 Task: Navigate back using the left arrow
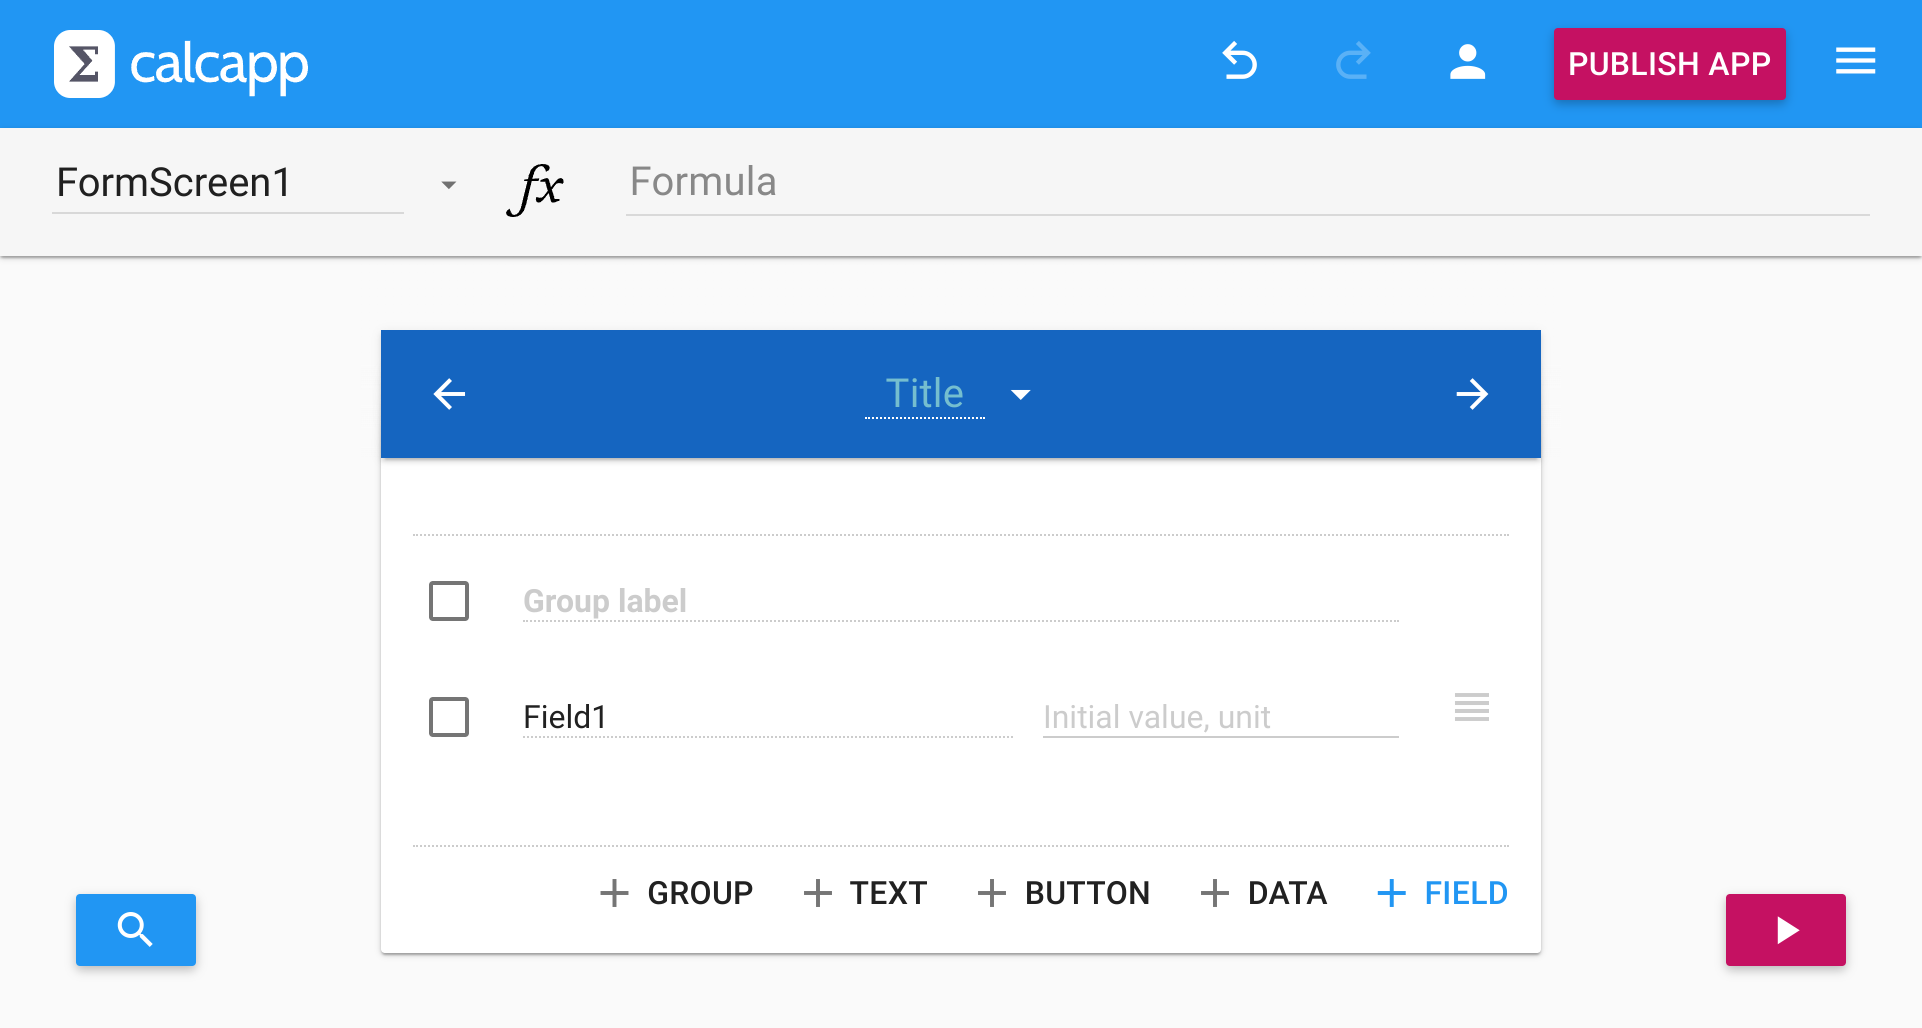449,394
